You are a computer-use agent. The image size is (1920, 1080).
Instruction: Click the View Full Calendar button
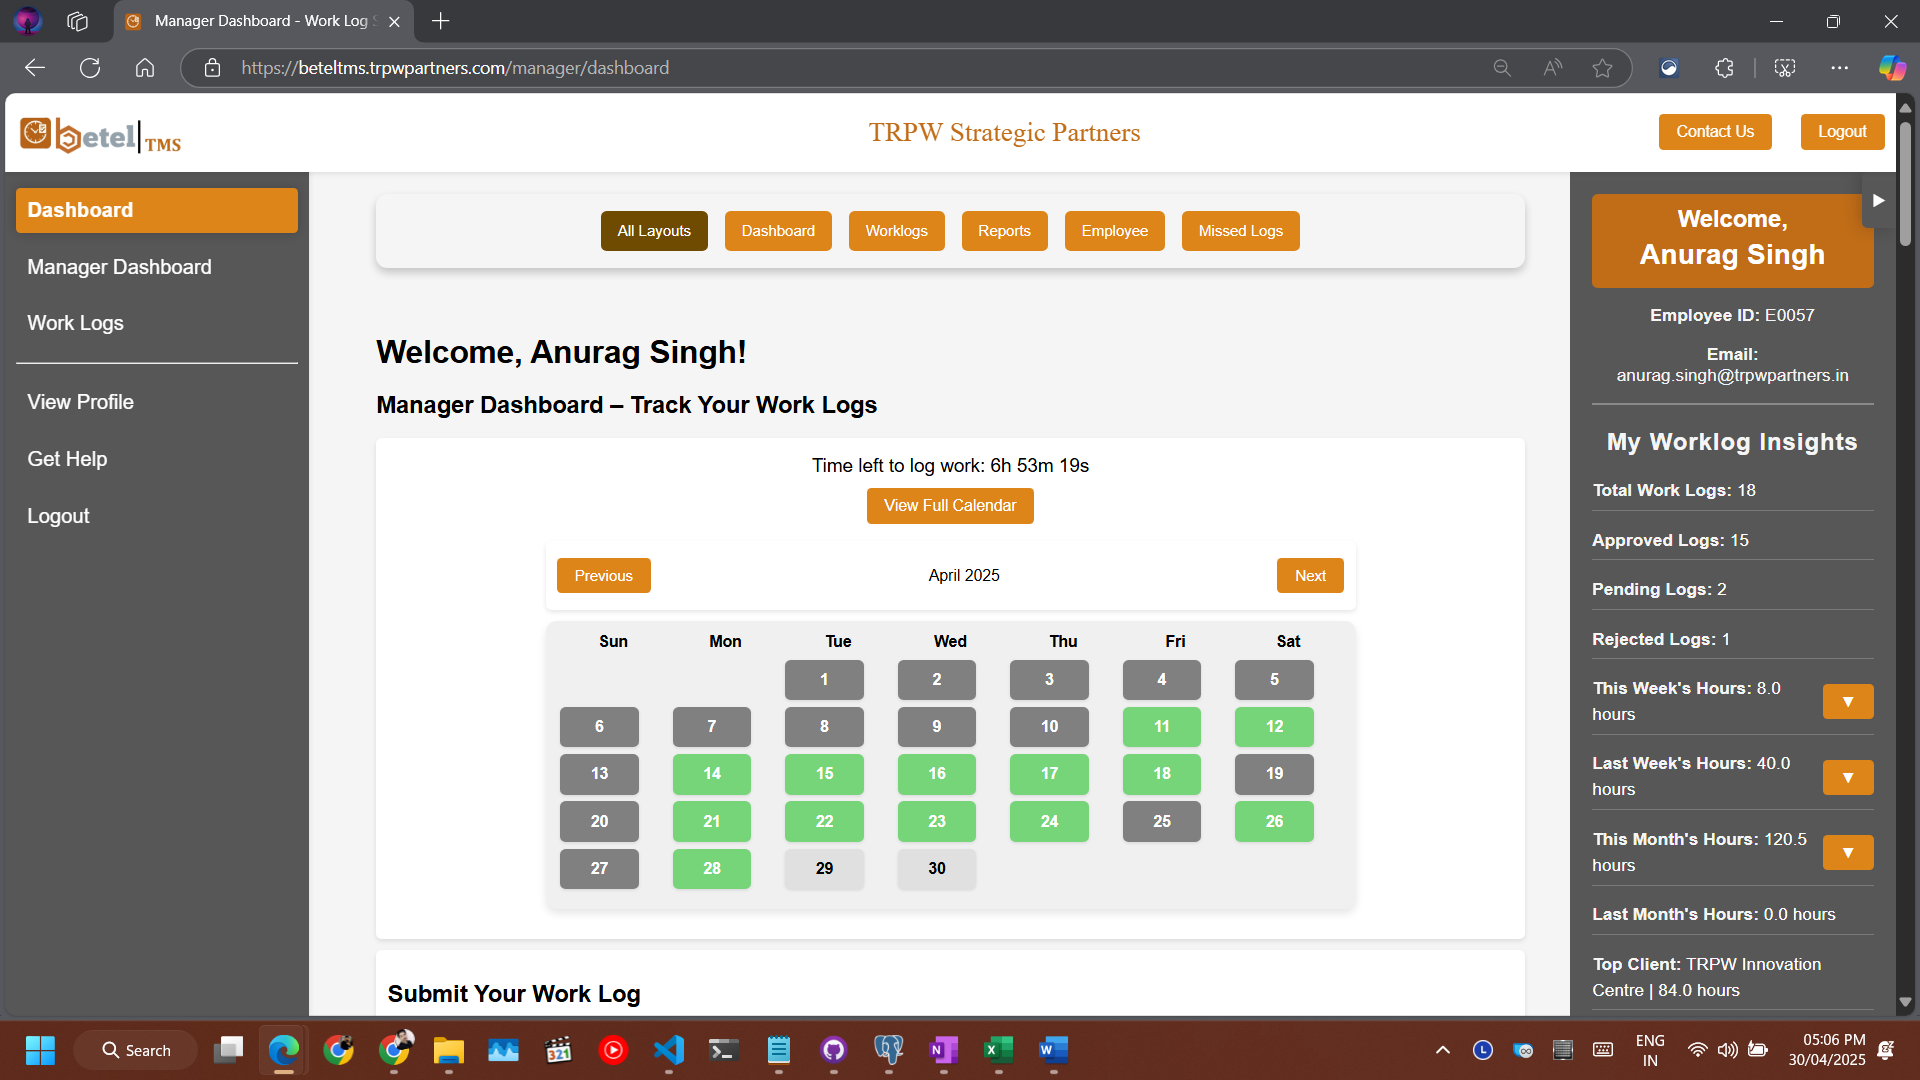point(949,506)
